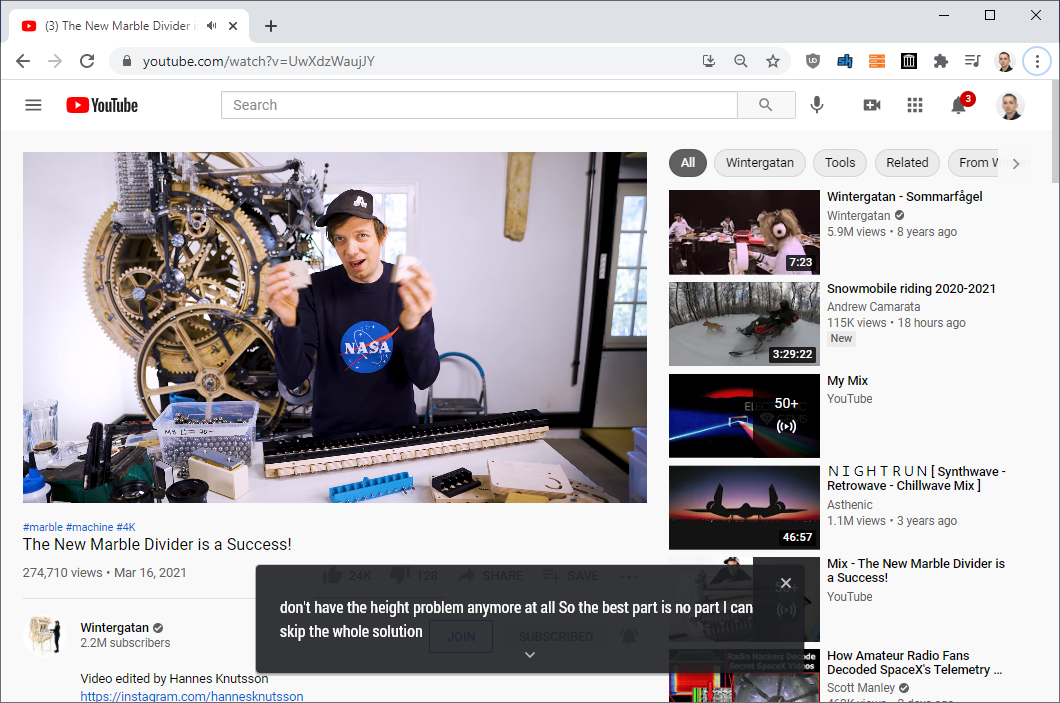1060x703 pixels.
Task: Click the YouTube home logo
Action: coord(101,105)
